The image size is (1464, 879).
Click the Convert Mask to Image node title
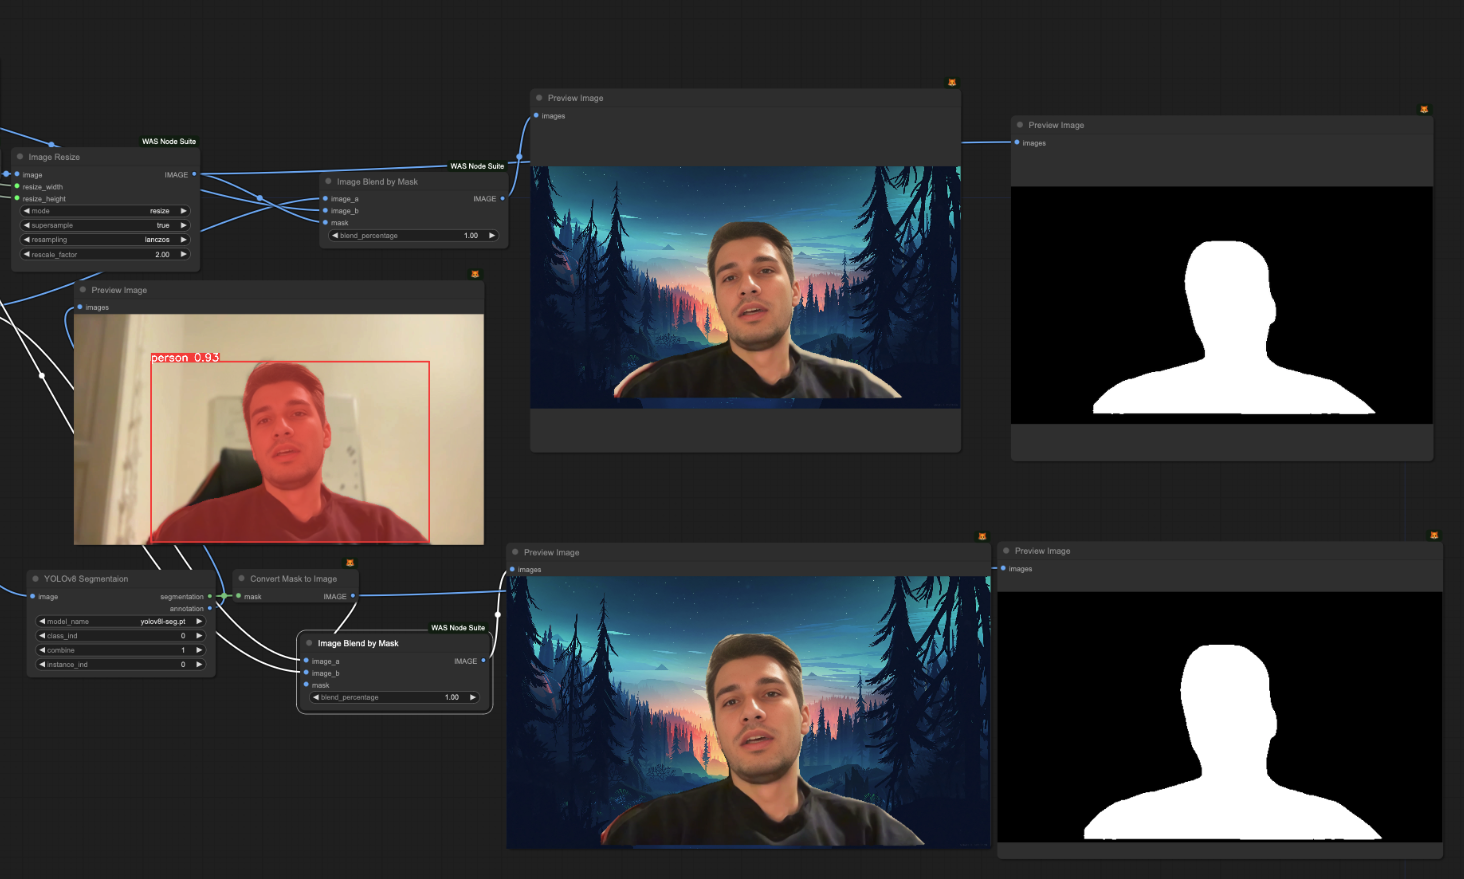pyautogui.click(x=293, y=578)
